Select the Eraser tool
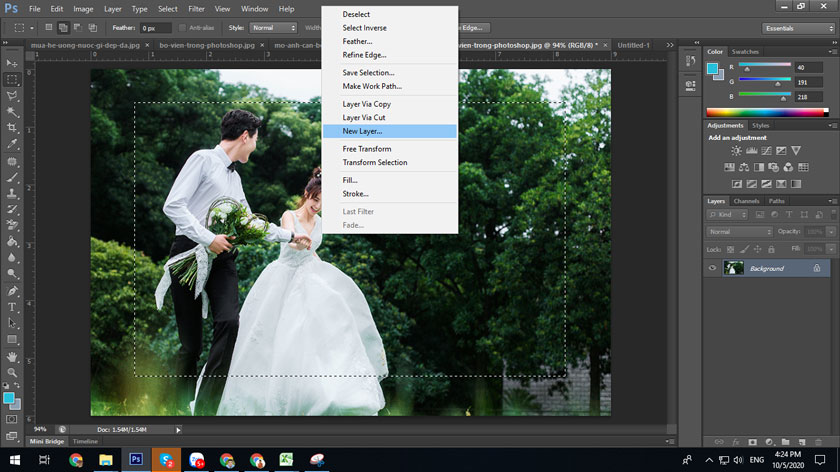Screen dimensions: 840x472 tap(12, 225)
